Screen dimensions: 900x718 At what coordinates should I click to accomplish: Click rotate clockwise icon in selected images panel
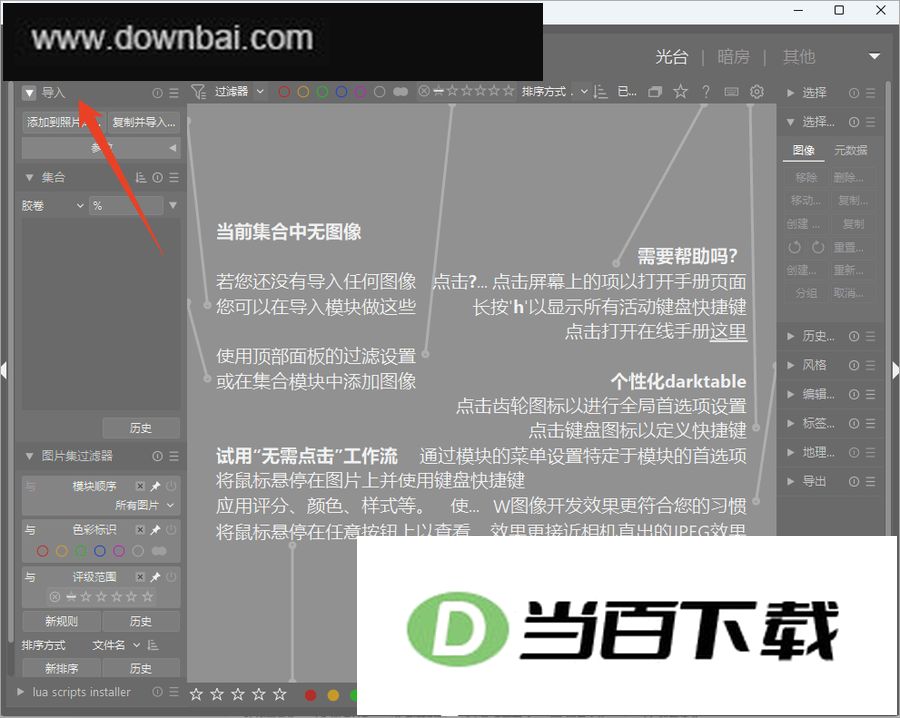click(818, 247)
